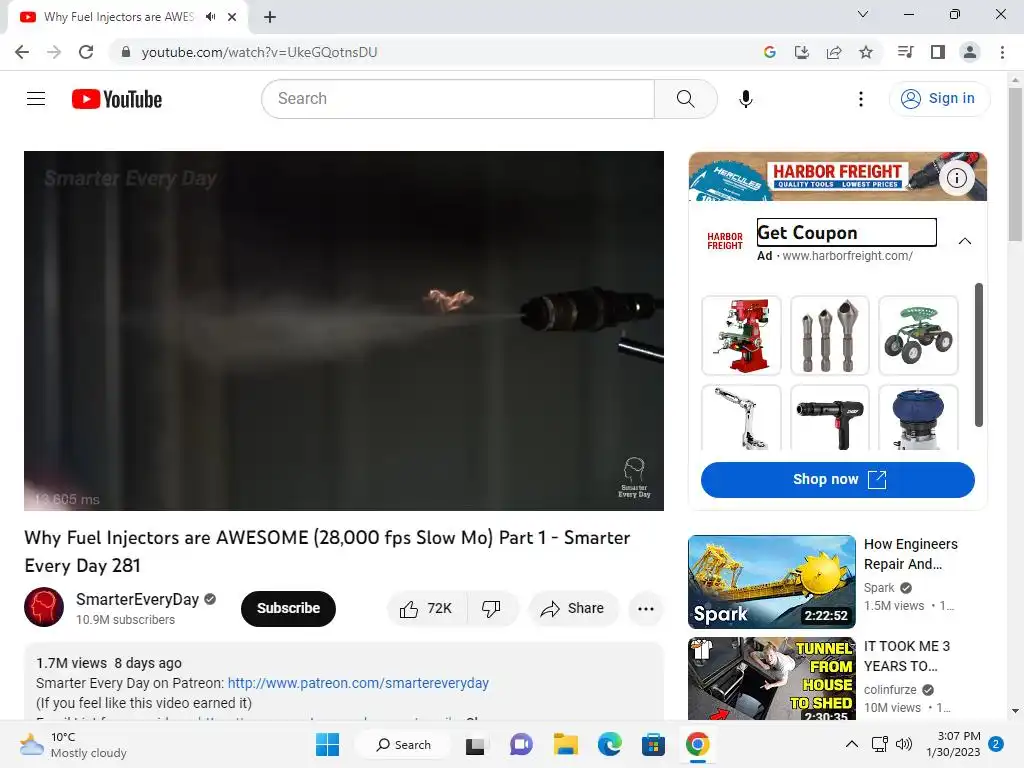Click the Shop now button
The height and width of the screenshot is (768, 1024).
pos(837,479)
